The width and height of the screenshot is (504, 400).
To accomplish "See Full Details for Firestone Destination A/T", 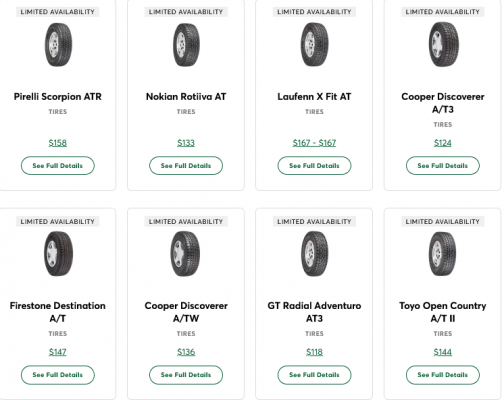I will (58, 375).
